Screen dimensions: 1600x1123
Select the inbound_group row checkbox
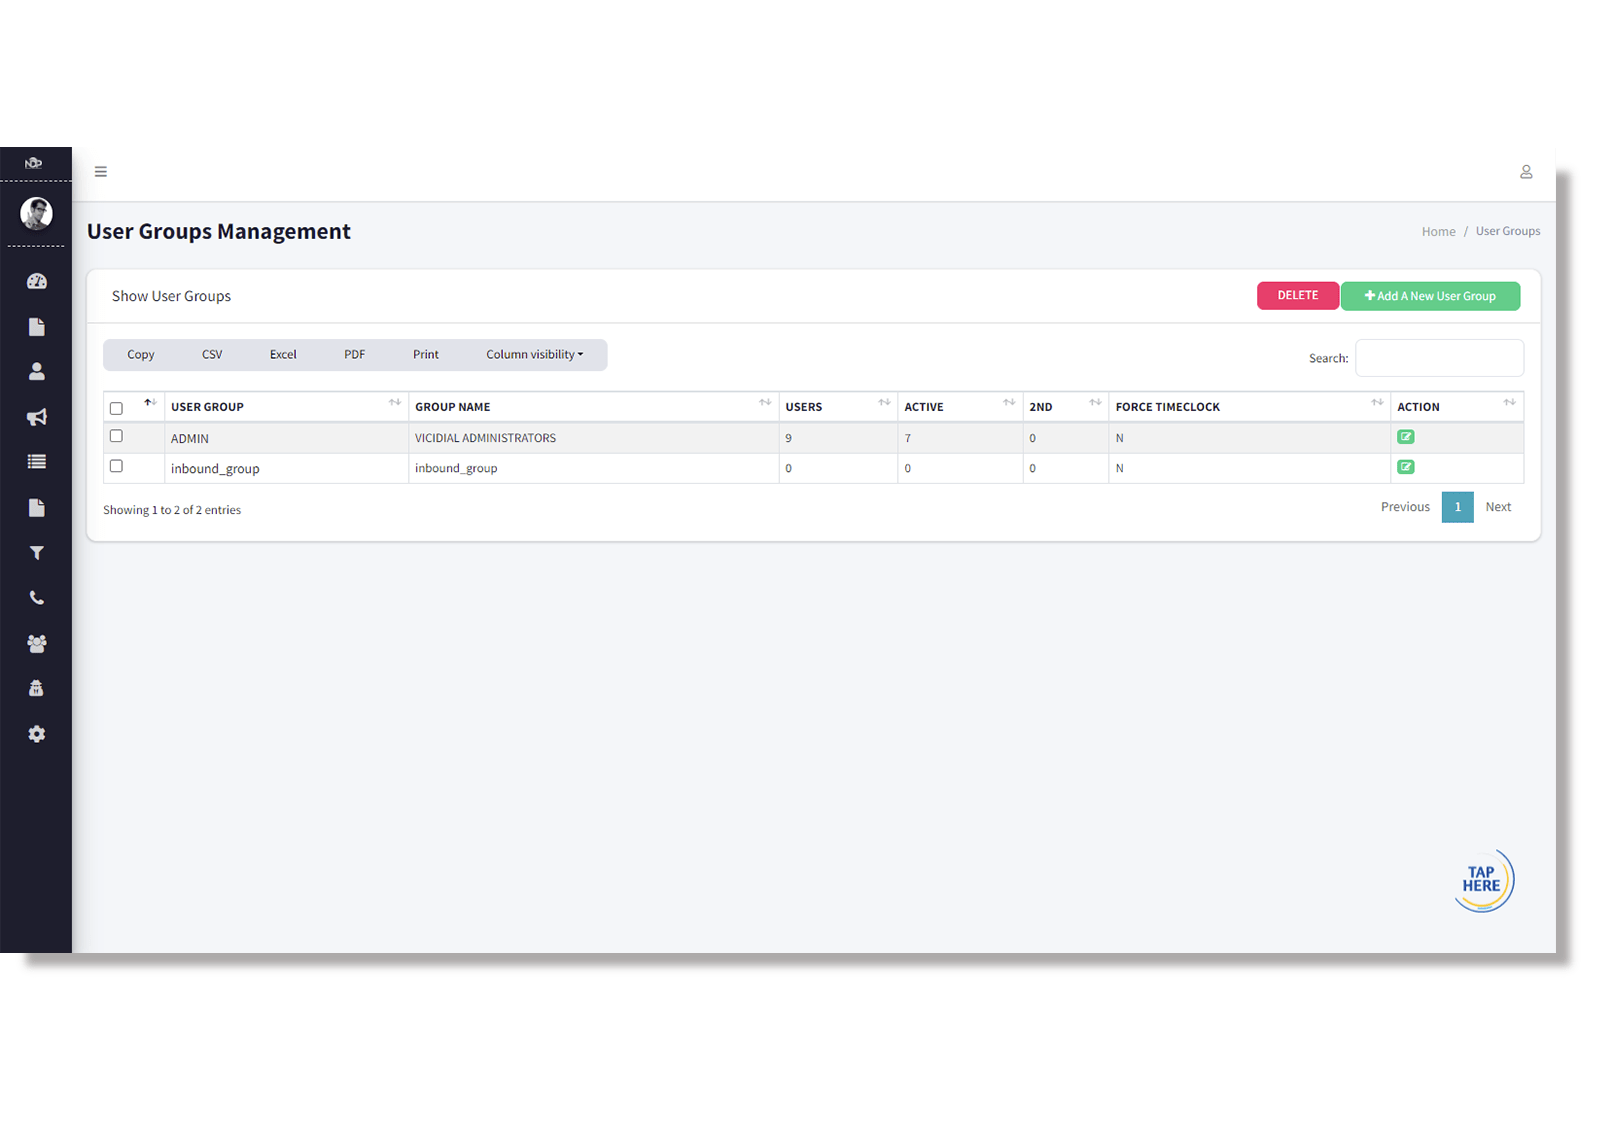(x=116, y=466)
